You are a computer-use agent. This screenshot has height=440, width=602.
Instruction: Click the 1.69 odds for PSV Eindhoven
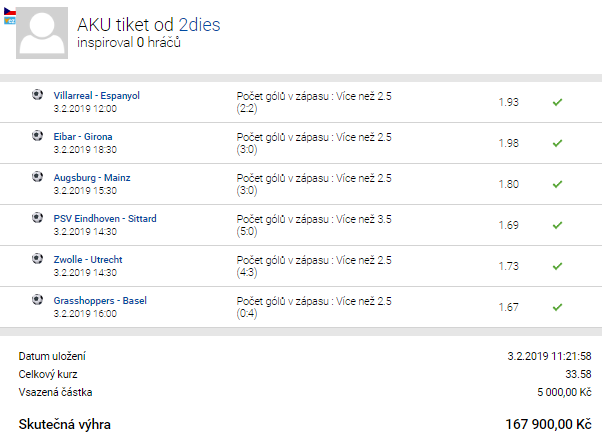pos(509,225)
